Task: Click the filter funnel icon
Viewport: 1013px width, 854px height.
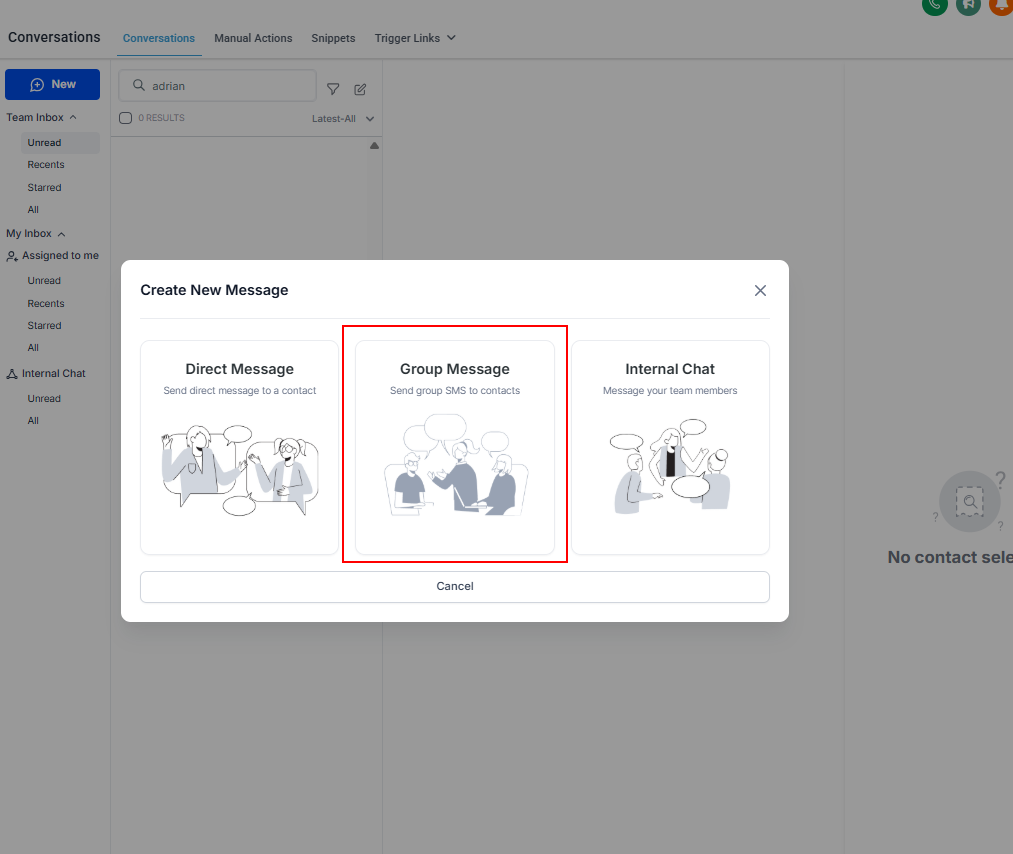Action: [x=333, y=89]
